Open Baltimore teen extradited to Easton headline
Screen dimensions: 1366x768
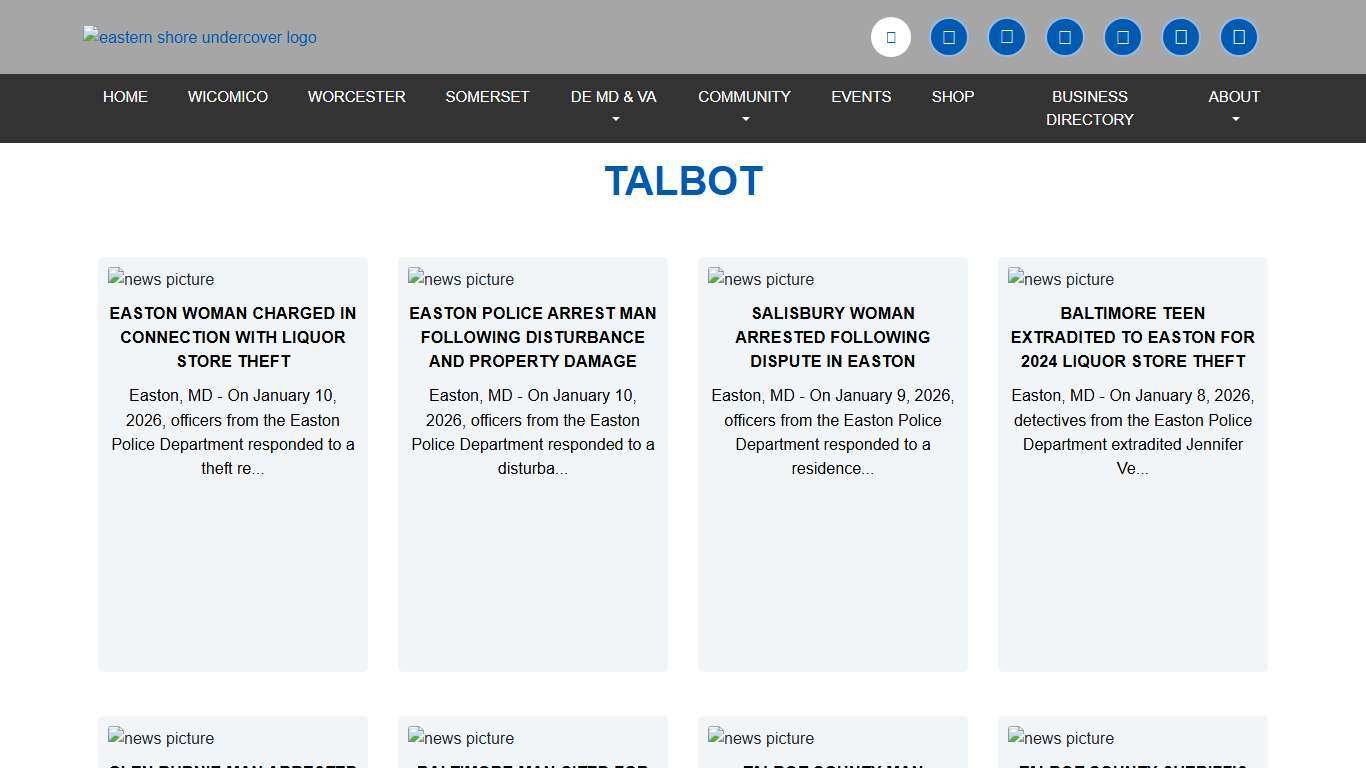pos(1132,337)
